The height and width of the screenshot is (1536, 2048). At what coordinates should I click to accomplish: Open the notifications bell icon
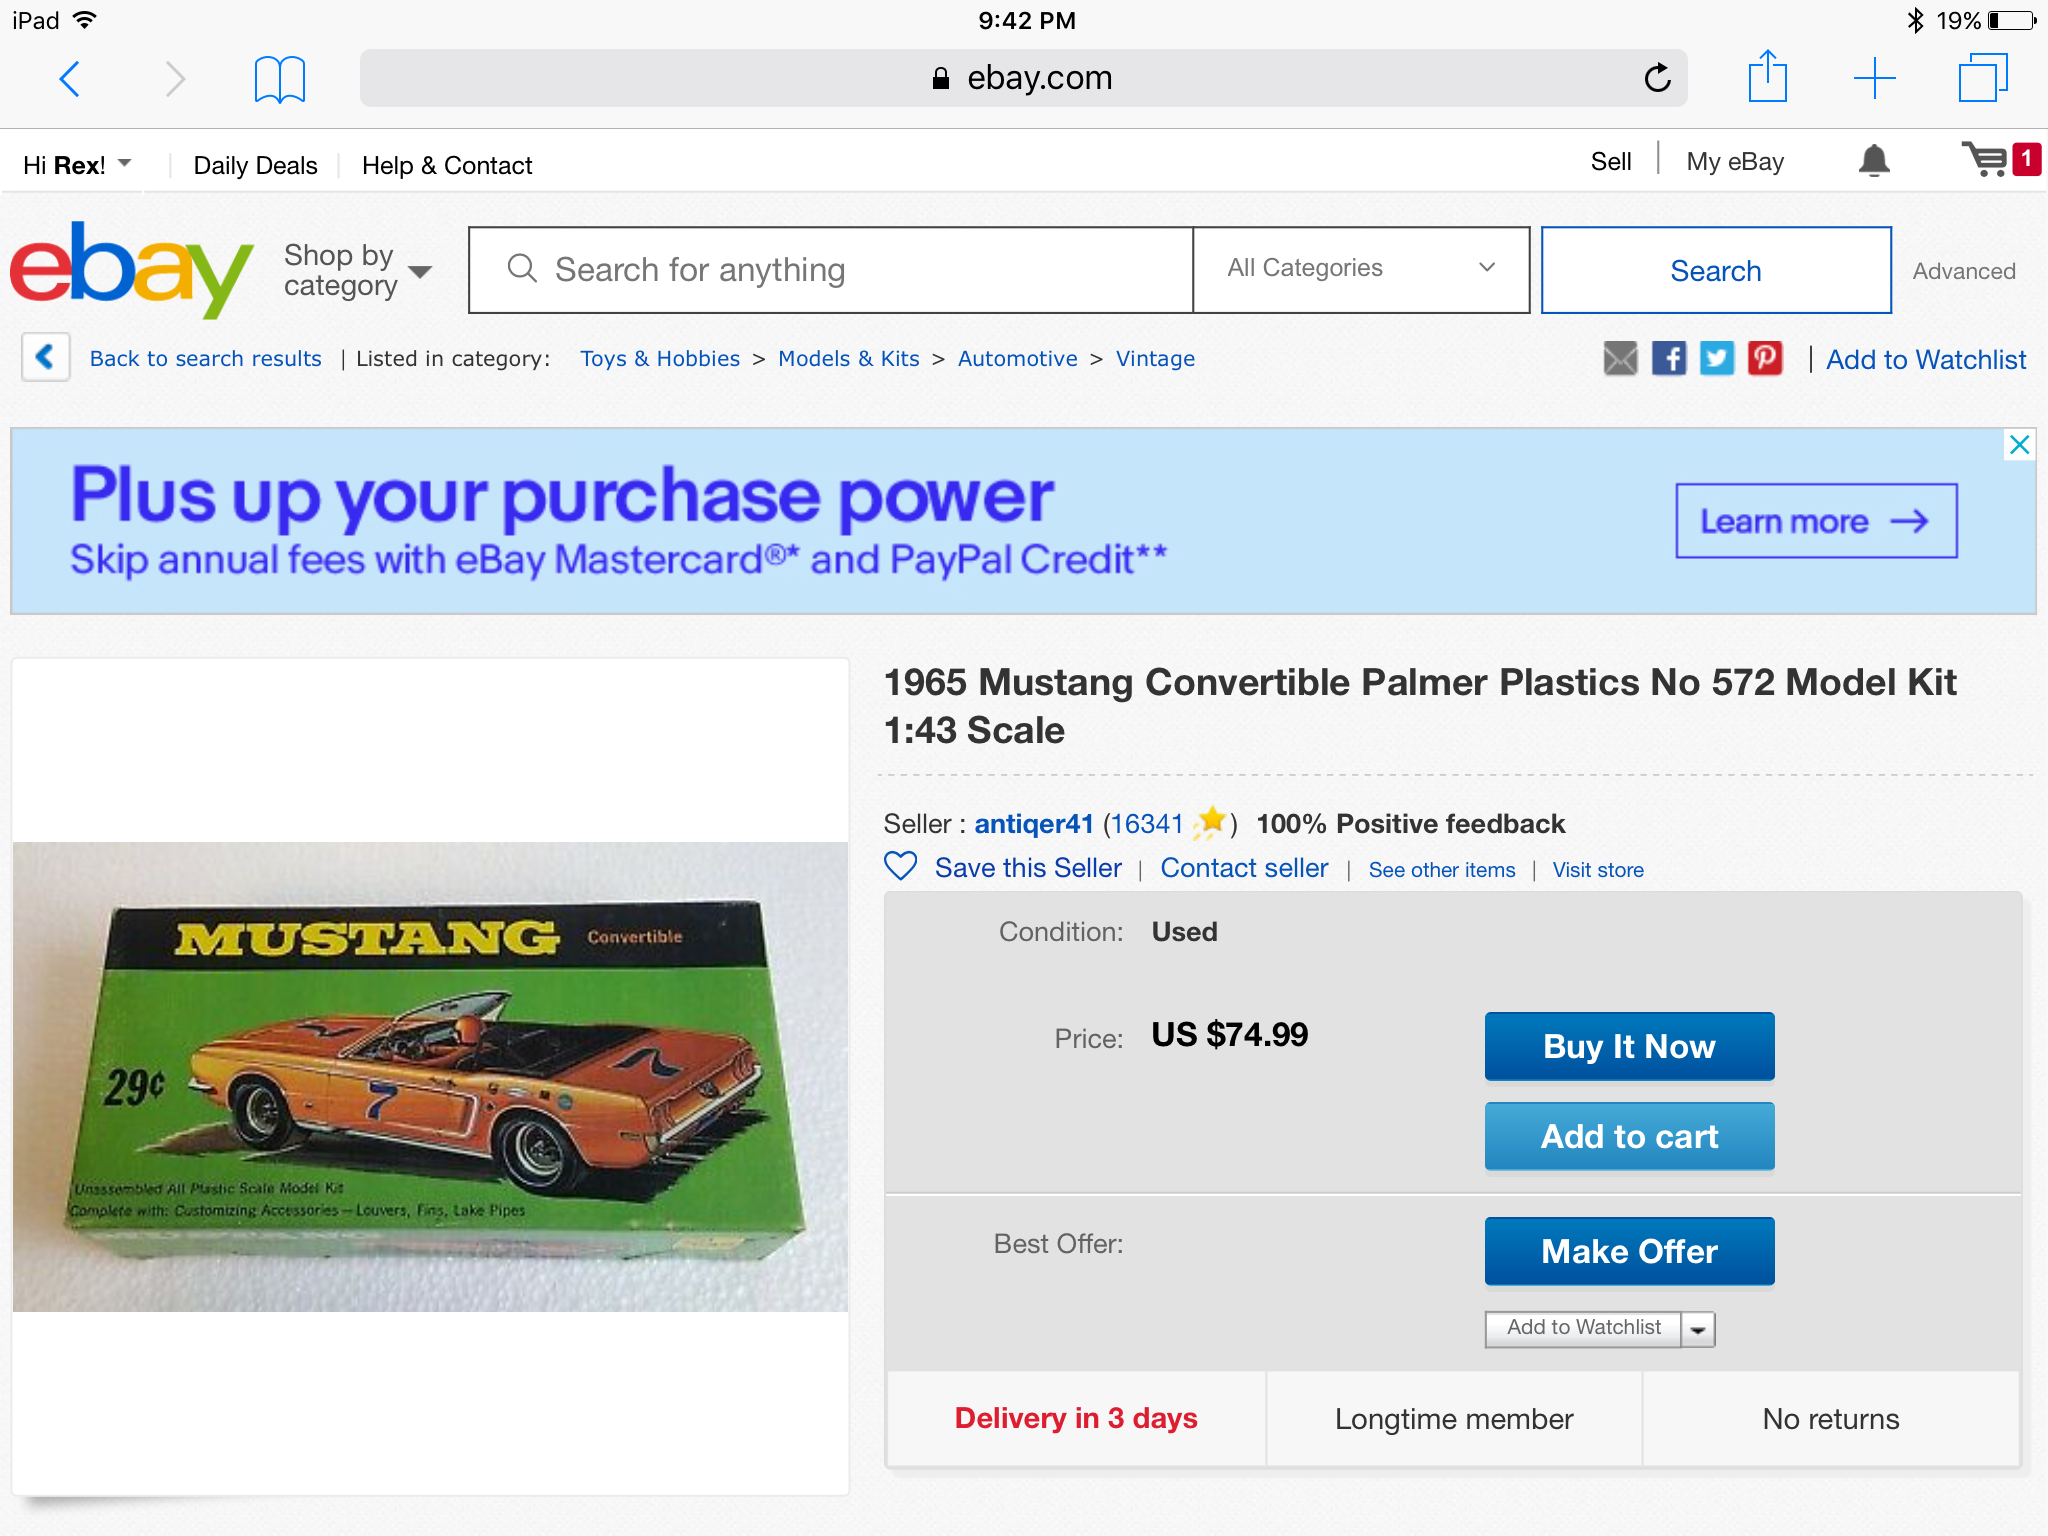tap(1874, 161)
